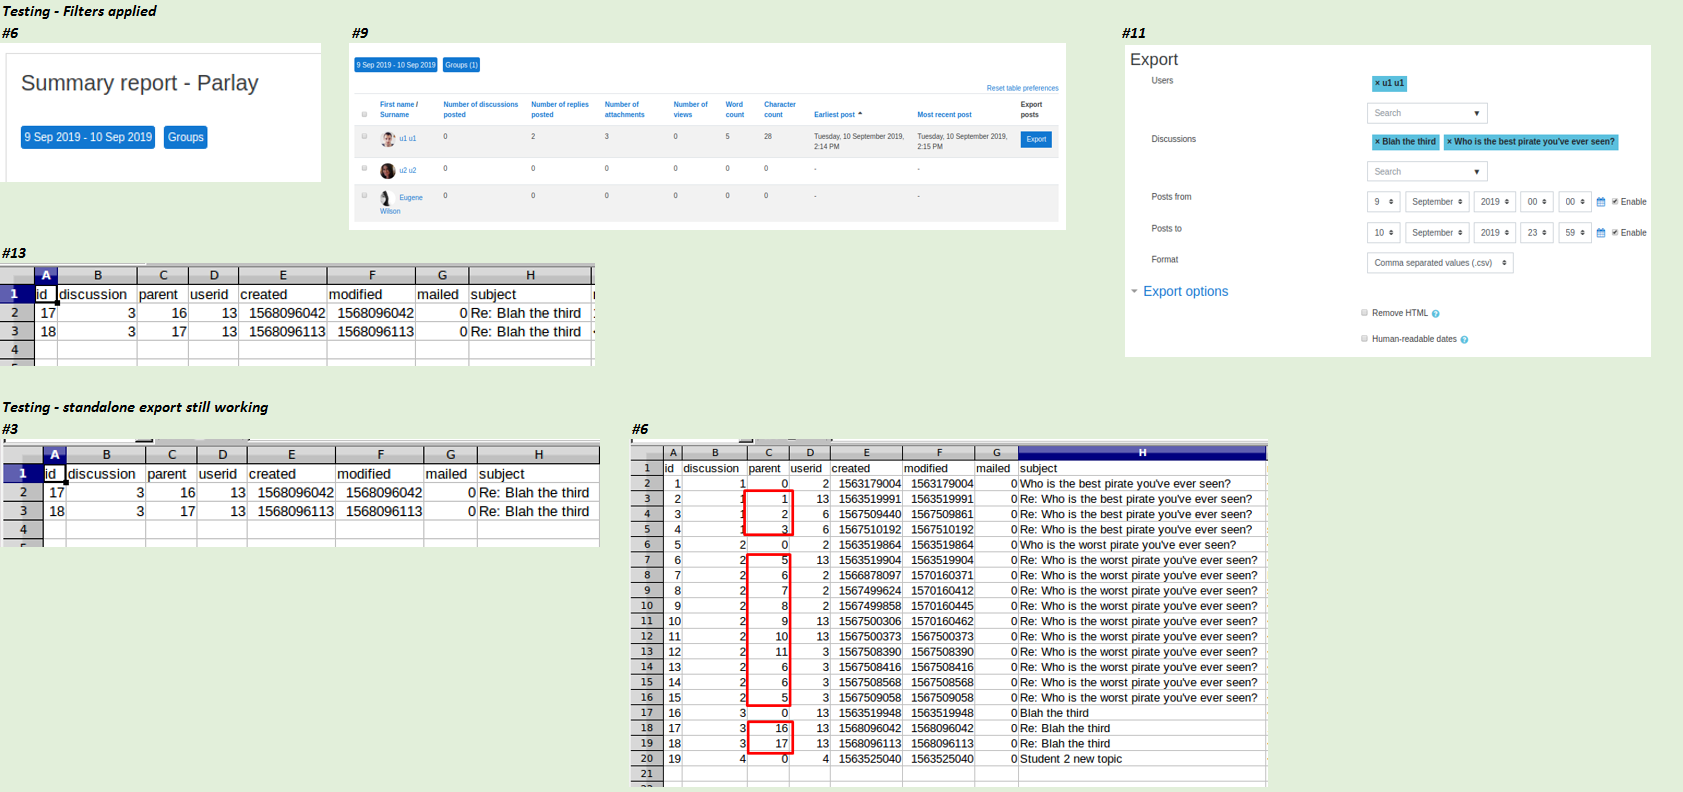Sort table by Most recent post

[x=944, y=115]
